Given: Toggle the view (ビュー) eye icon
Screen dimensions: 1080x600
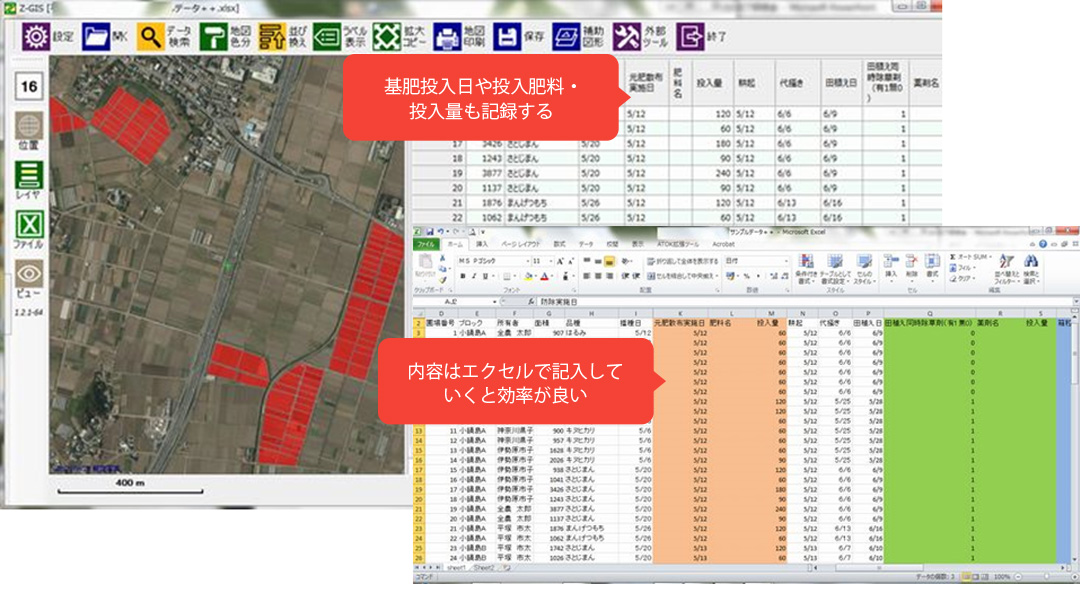Looking at the screenshot, I should click(28, 274).
